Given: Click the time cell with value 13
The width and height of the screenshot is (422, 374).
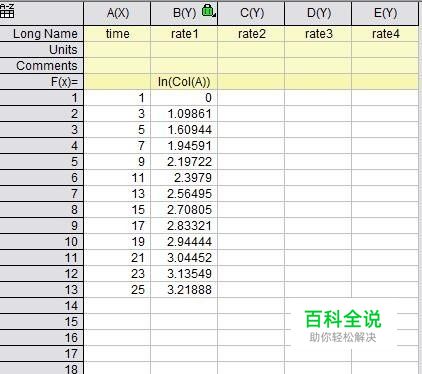Looking at the screenshot, I should pyautogui.click(x=117, y=194).
